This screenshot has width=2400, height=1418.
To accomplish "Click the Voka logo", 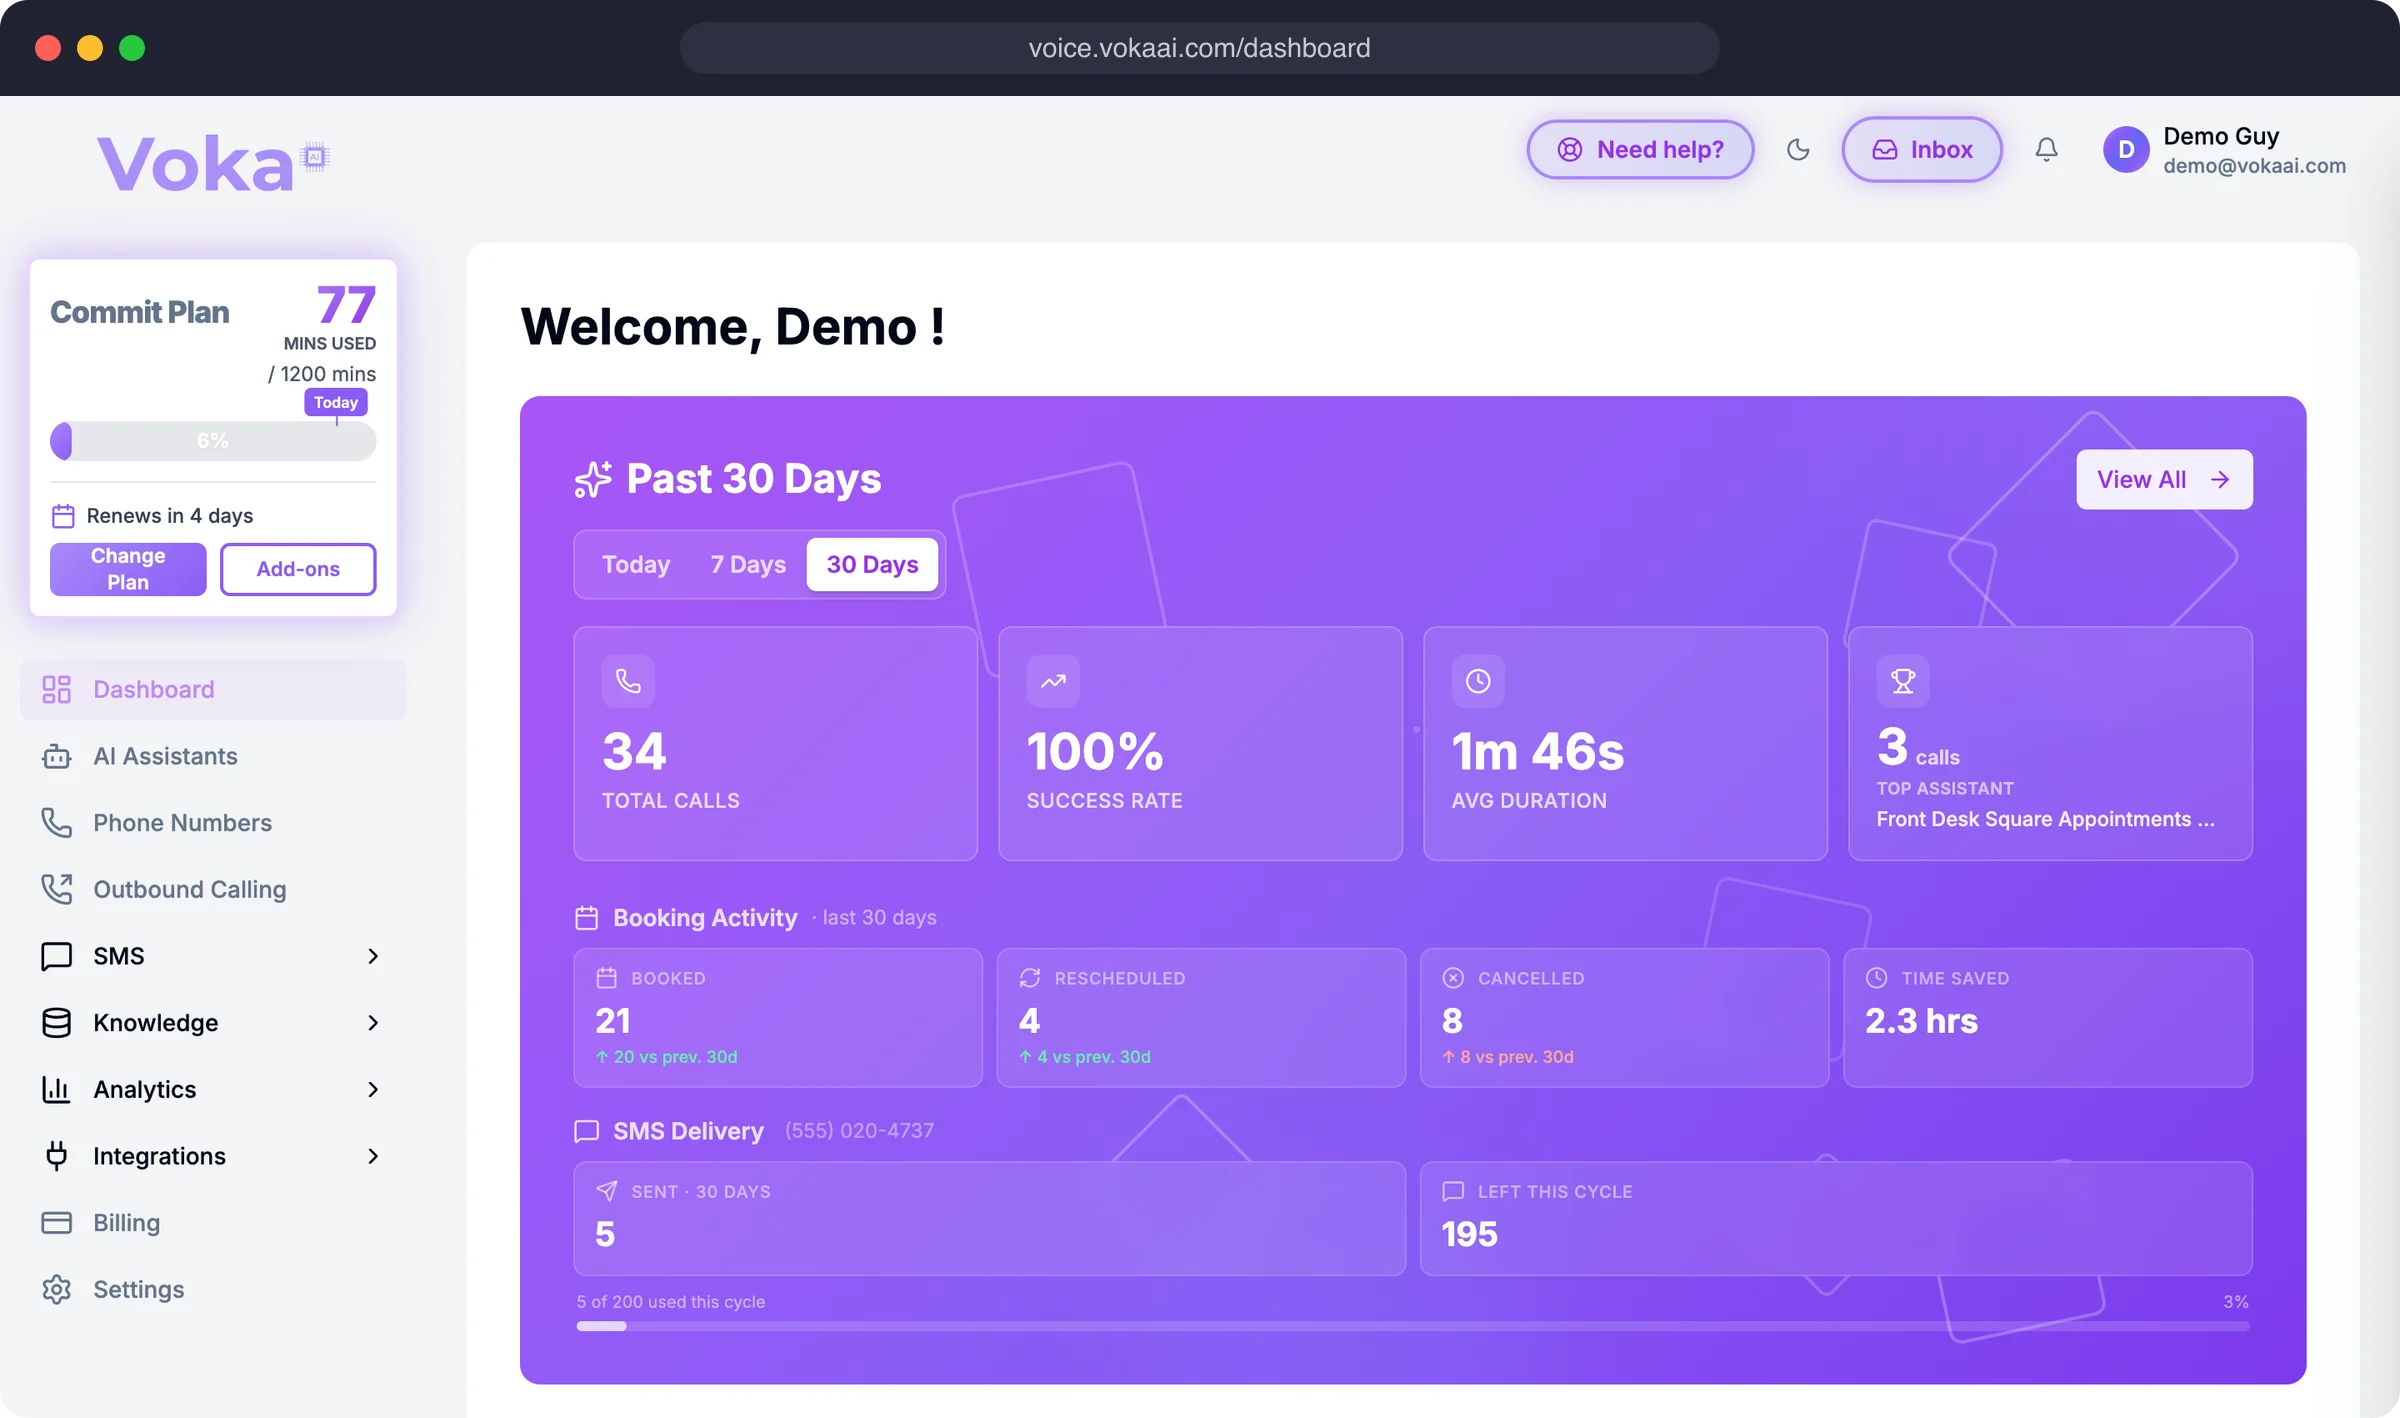I will click(x=213, y=163).
